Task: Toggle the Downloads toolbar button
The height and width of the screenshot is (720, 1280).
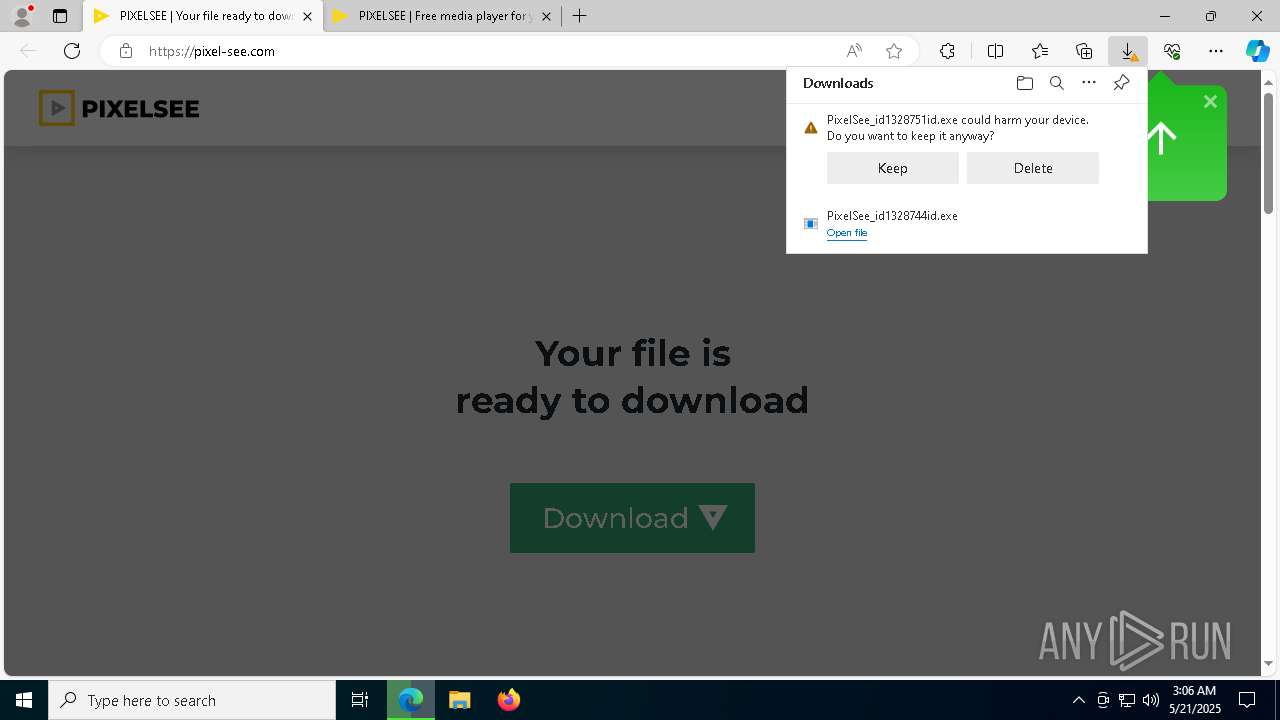Action: coord(1128,51)
